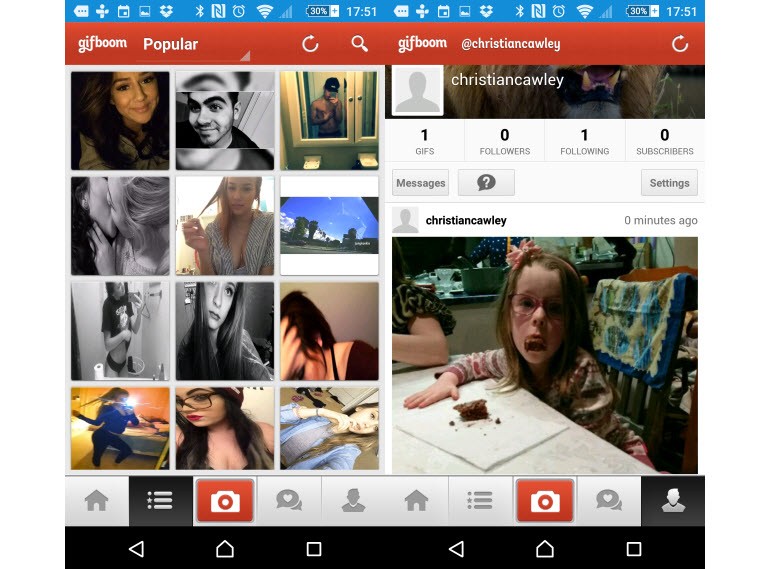Open profile Settings

pyautogui.click(x=669, y=183)
